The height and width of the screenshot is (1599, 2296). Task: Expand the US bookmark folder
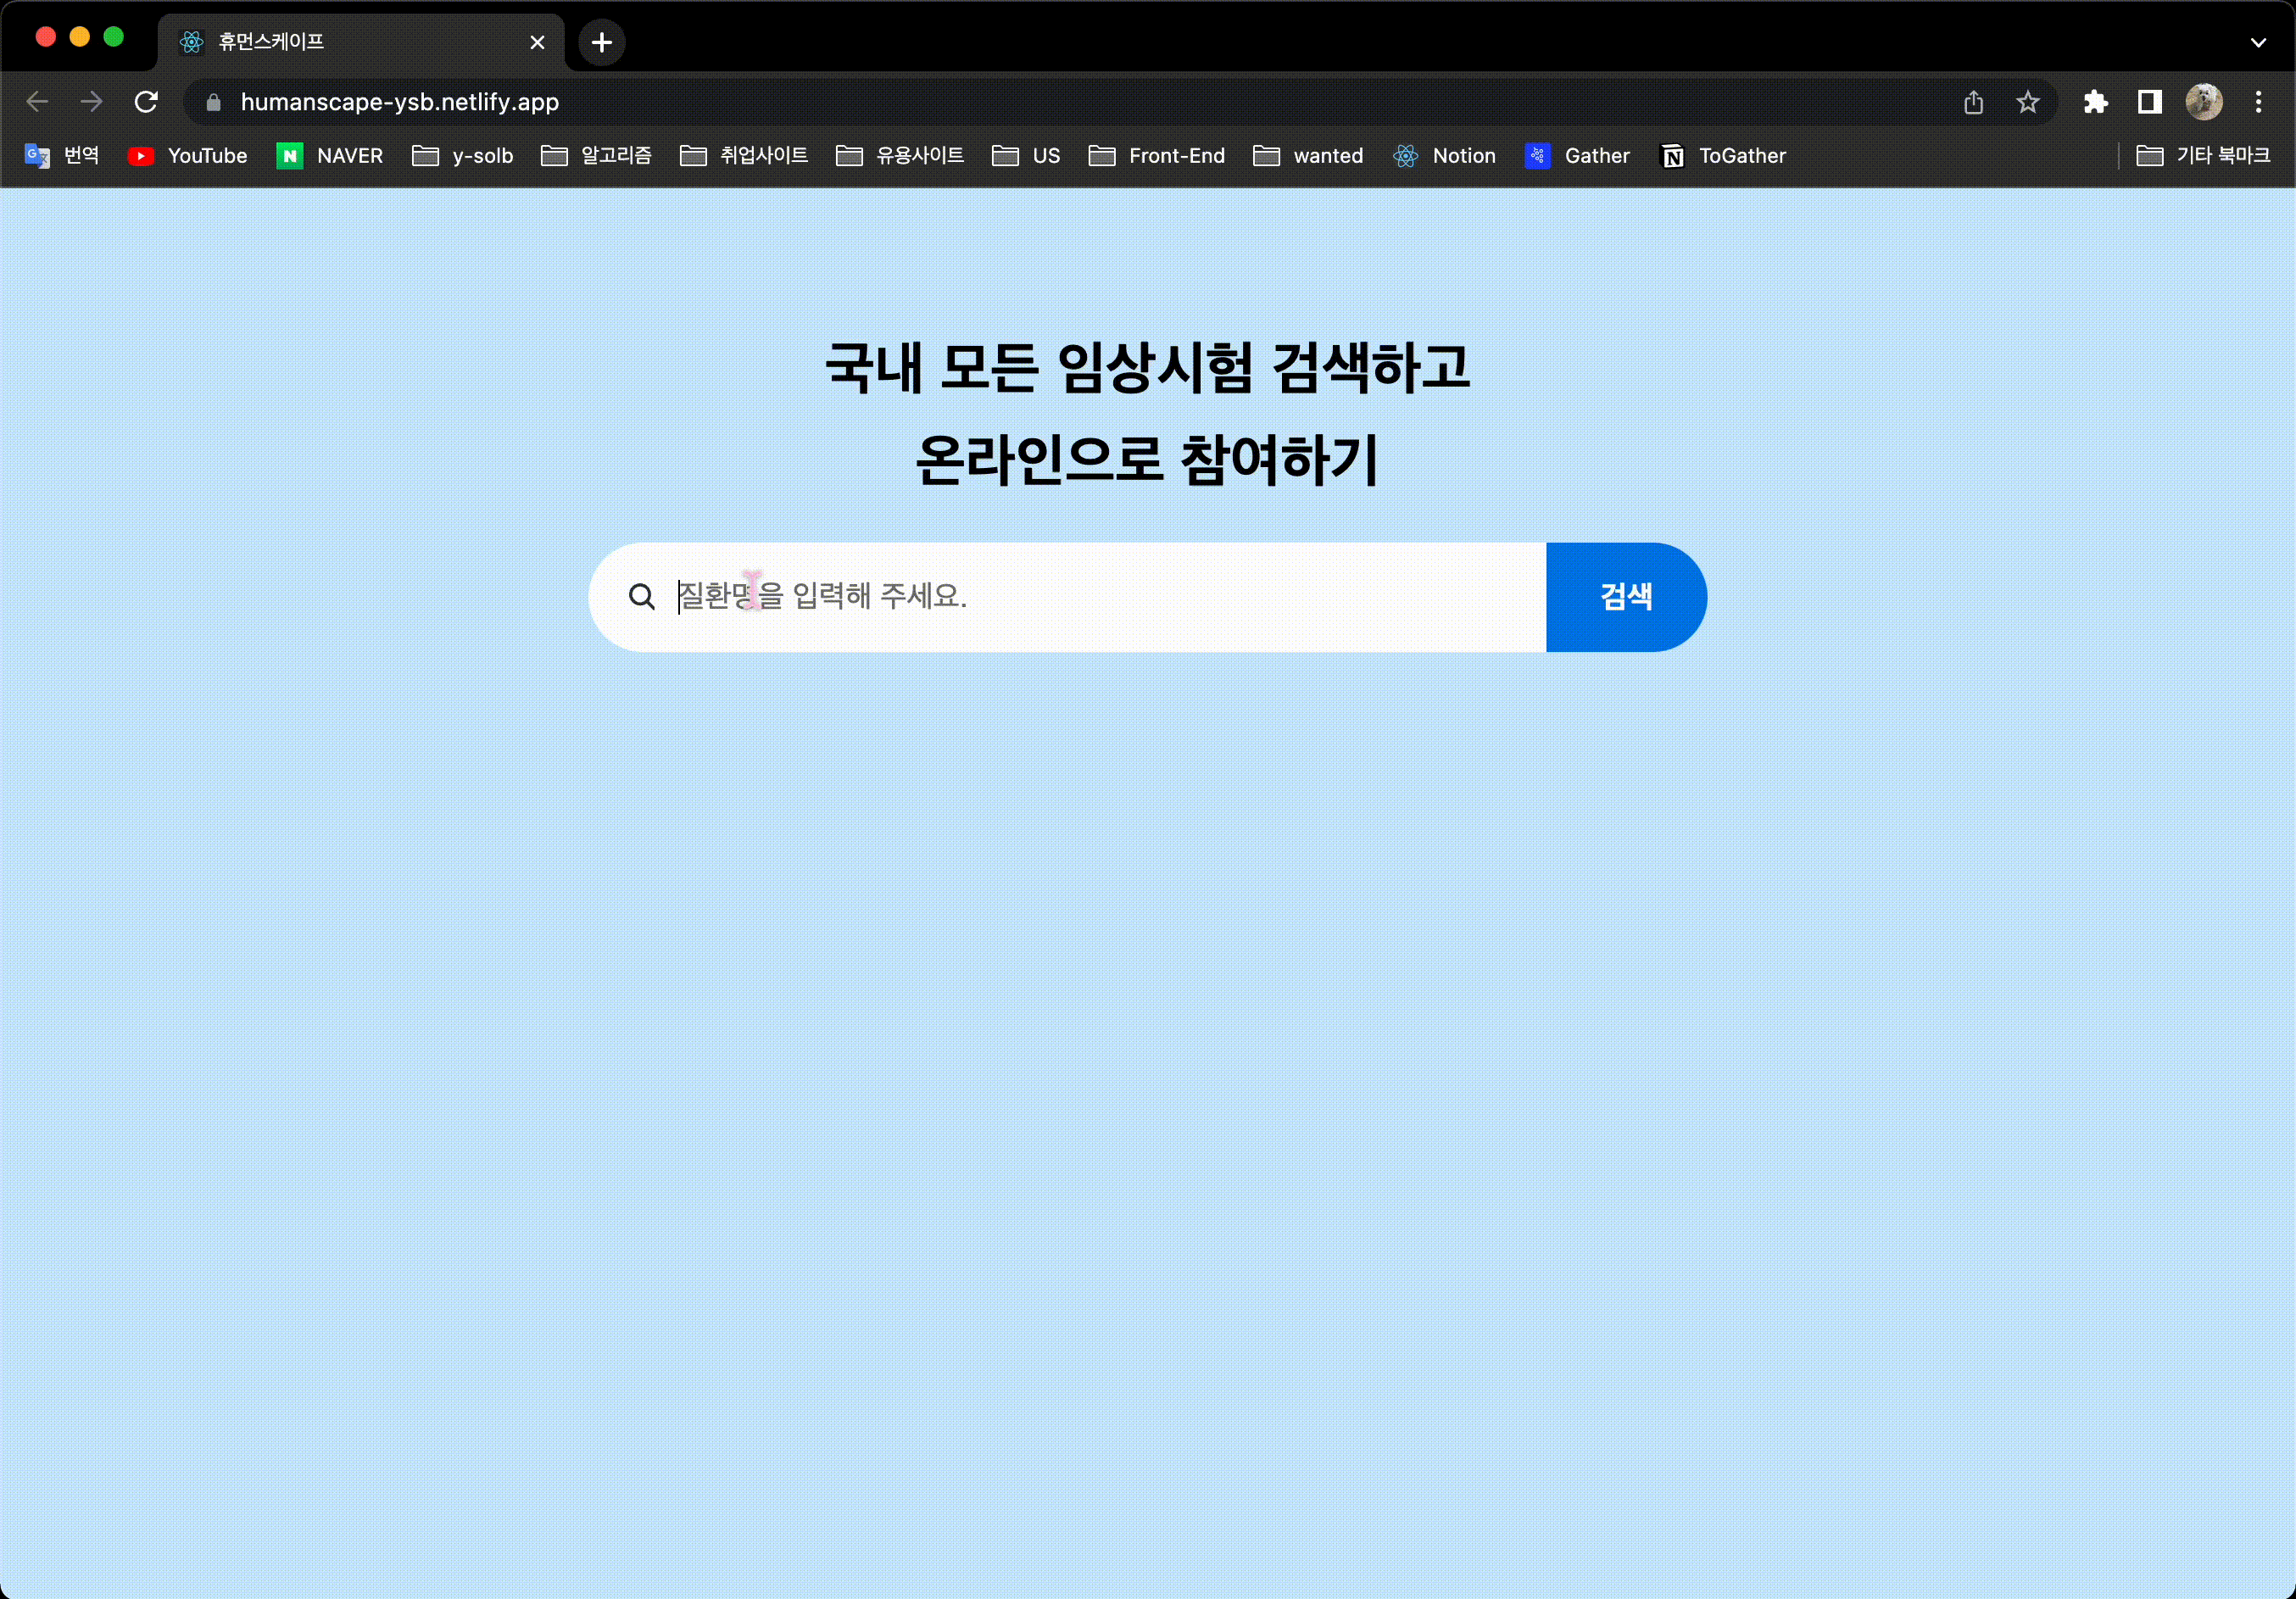point(1025,156)
